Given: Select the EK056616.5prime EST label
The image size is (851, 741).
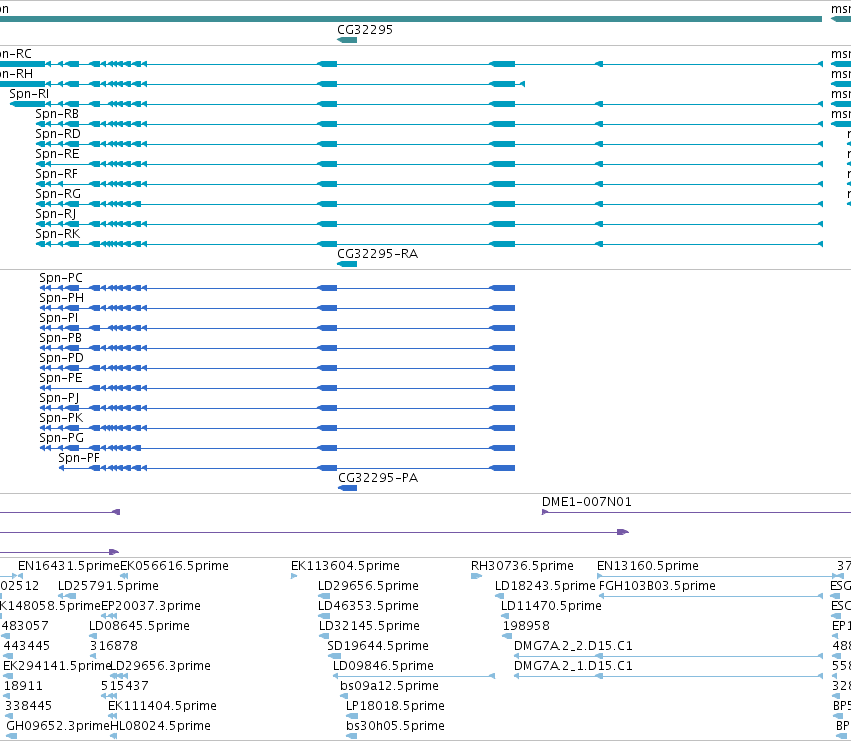Looking at the screenshot, I should pos(174,566).
